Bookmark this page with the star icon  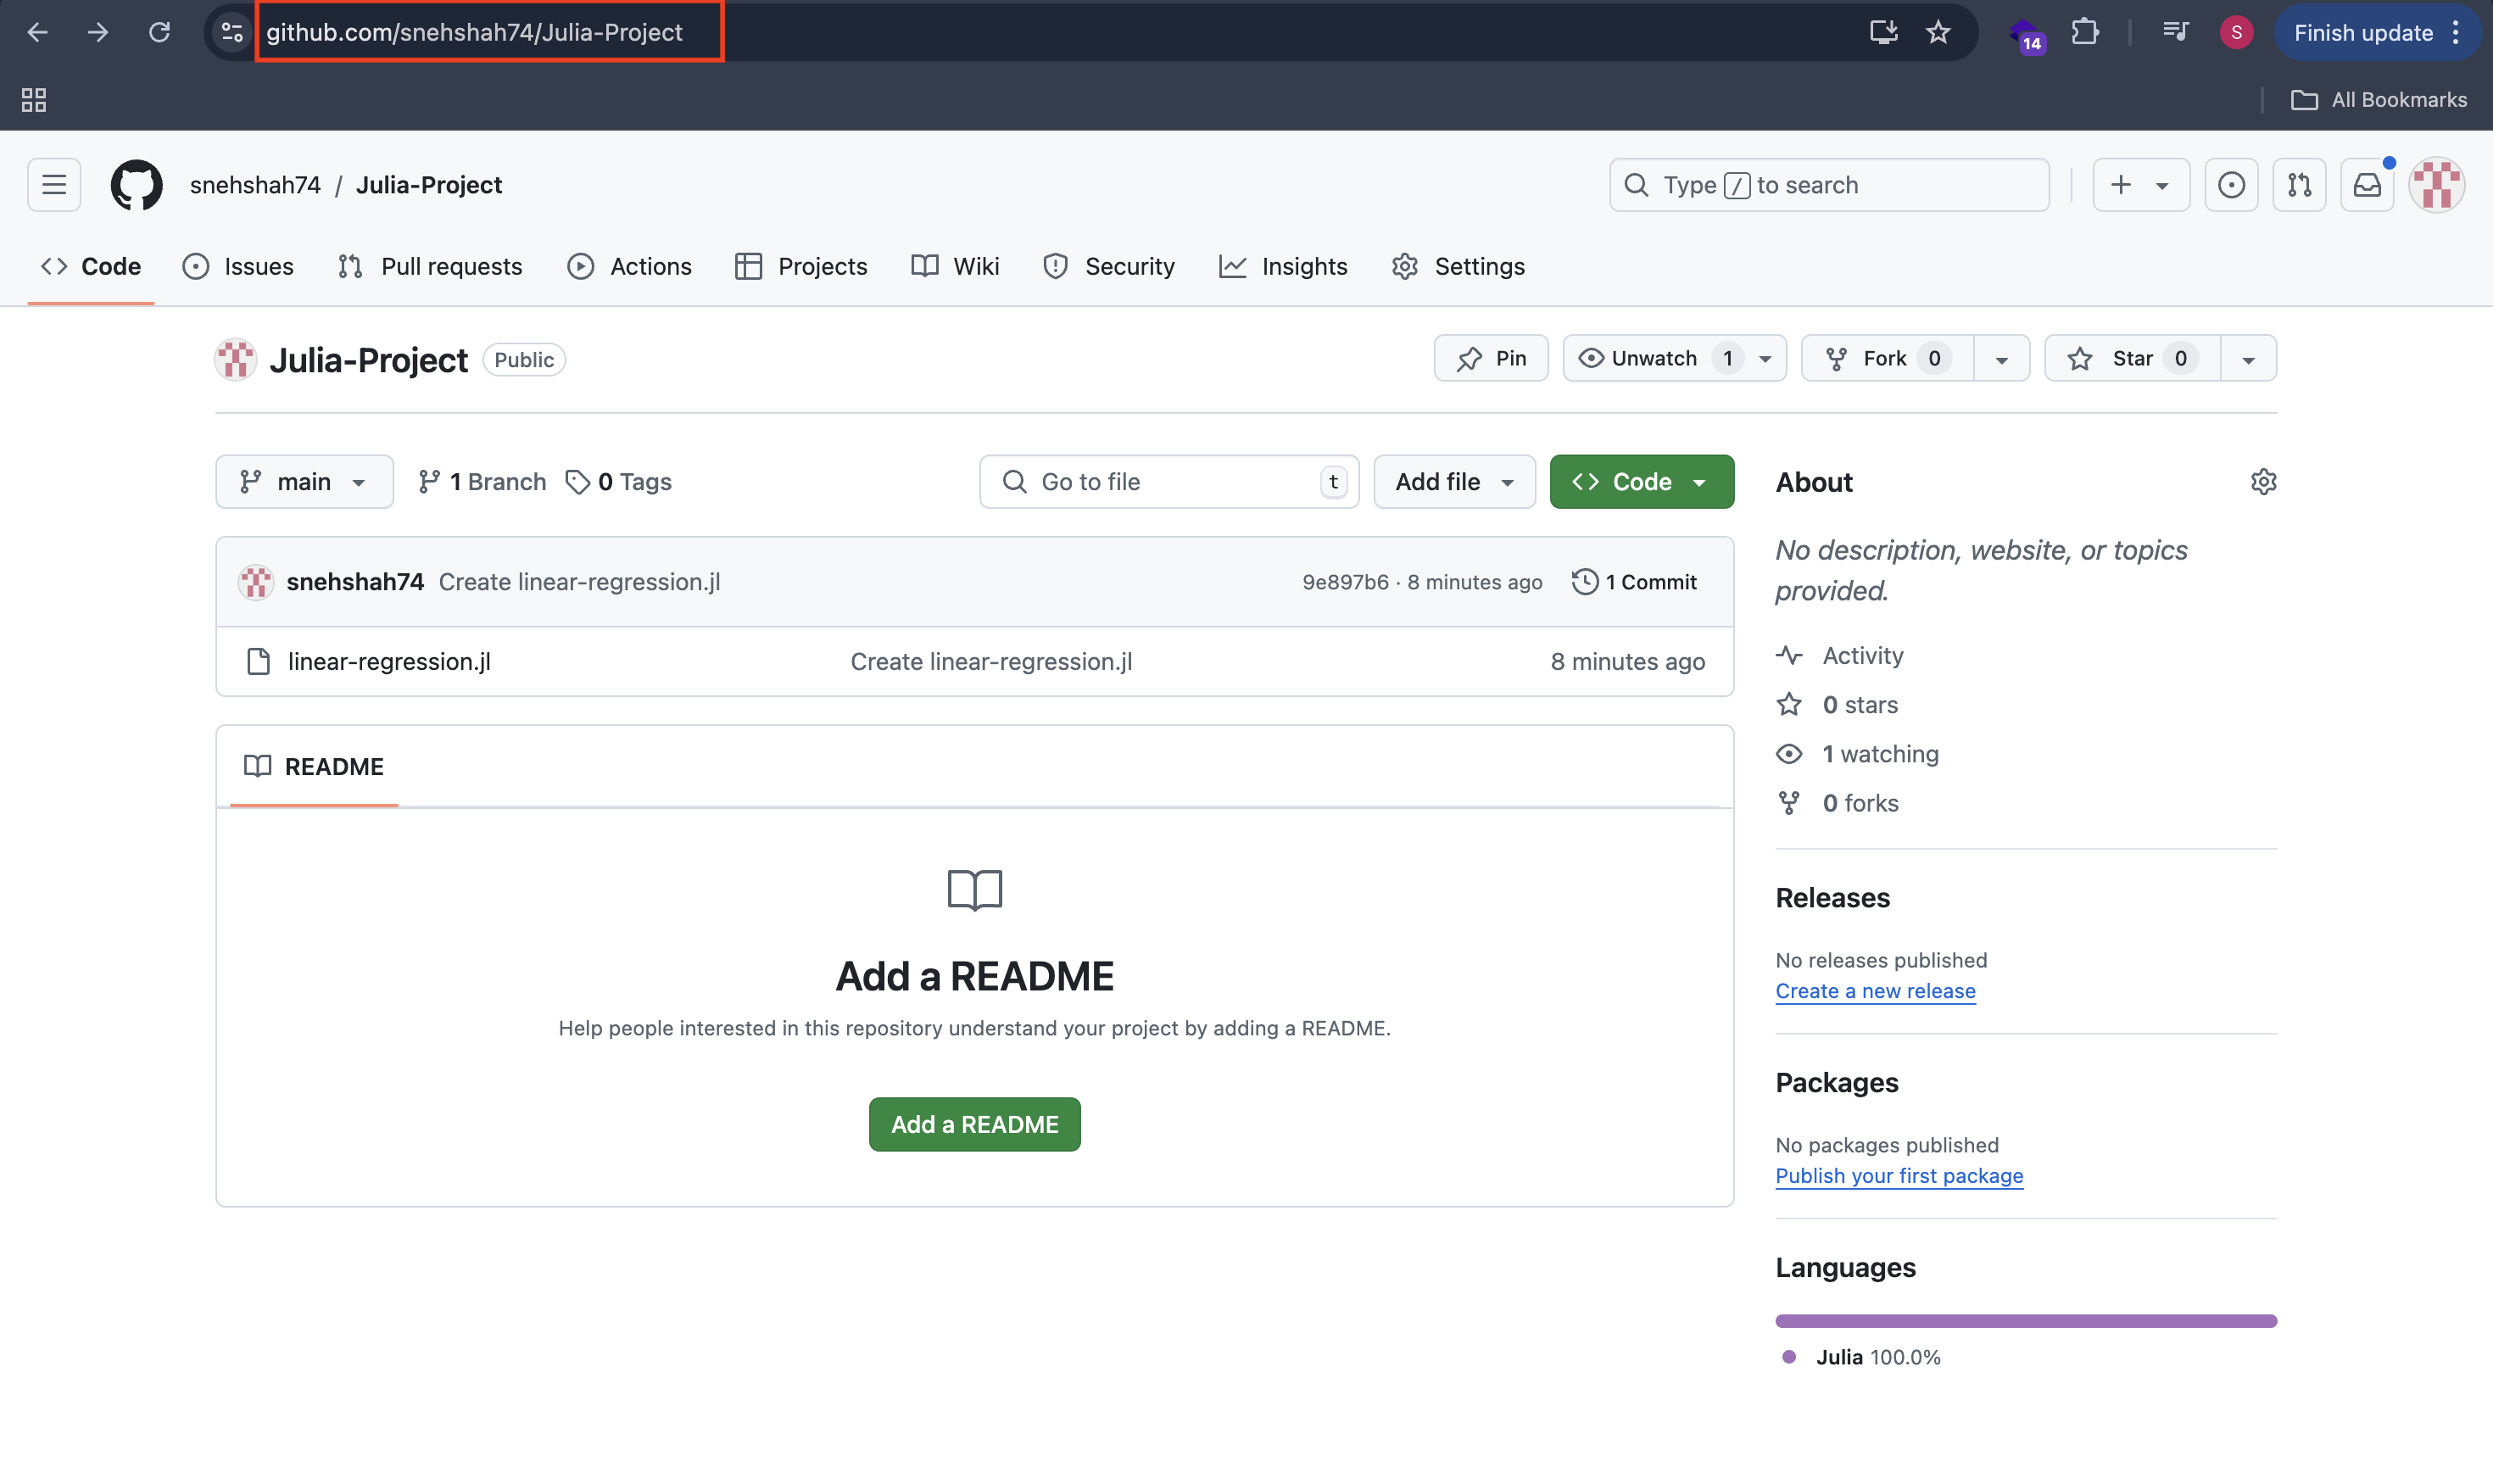coord(1938,32)
